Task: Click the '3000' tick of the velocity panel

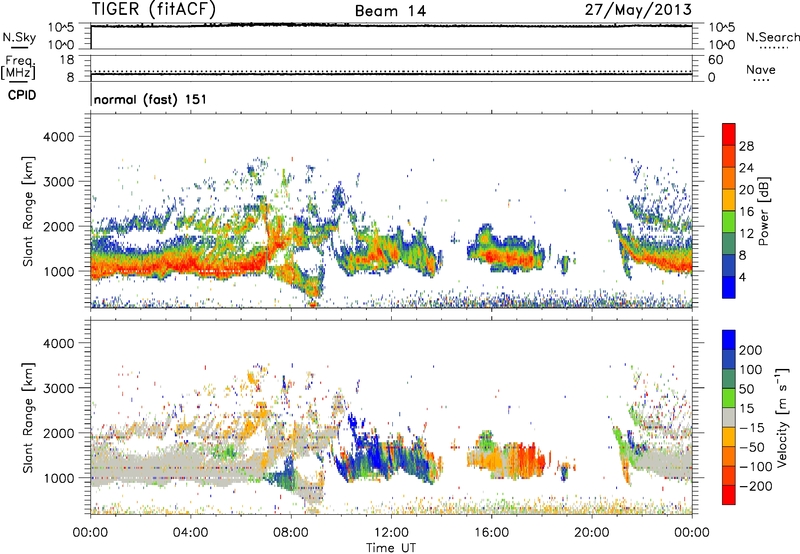Action: (59, 388)
